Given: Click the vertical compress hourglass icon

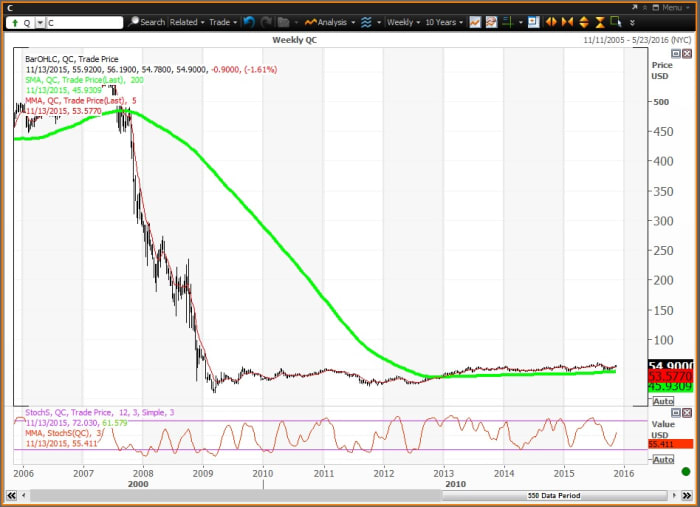Looking at the screenshot, I should pyautogui.click(x=600, y=22).
